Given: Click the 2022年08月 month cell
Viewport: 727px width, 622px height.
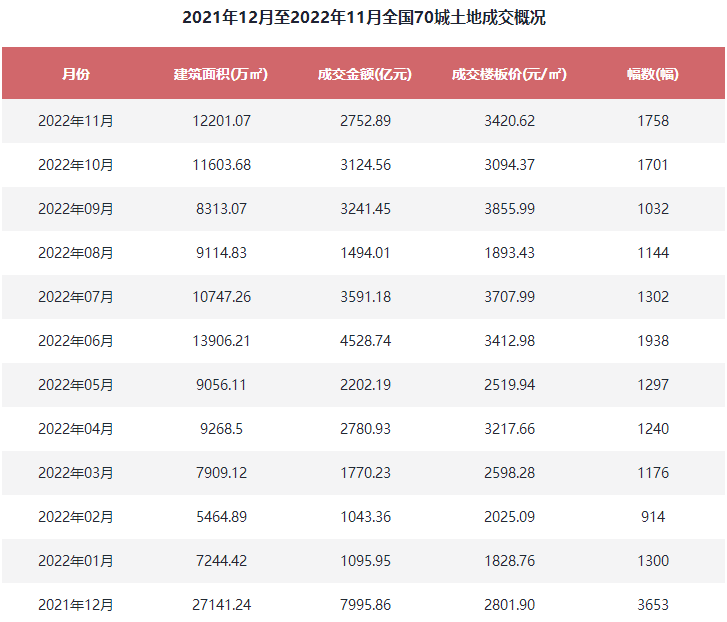Looking at the screenshot, I should point(76,253).
